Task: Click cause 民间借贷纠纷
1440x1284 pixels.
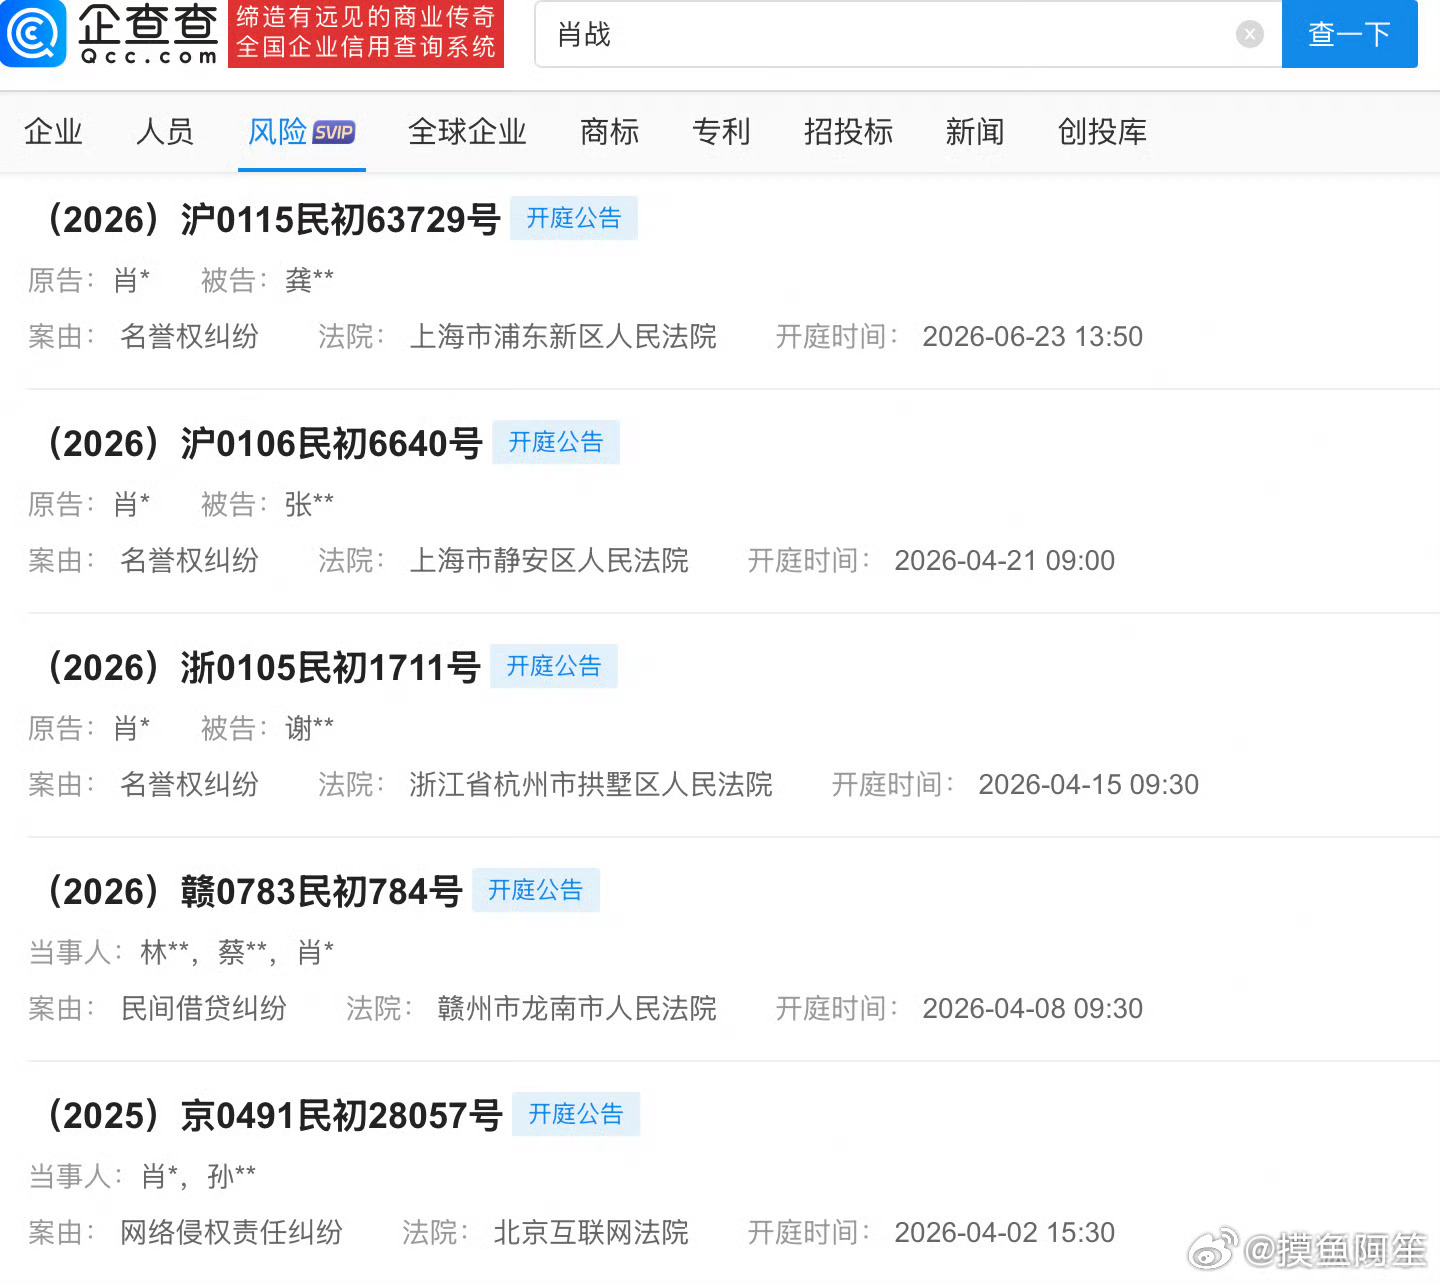Action: (203, 1009)
